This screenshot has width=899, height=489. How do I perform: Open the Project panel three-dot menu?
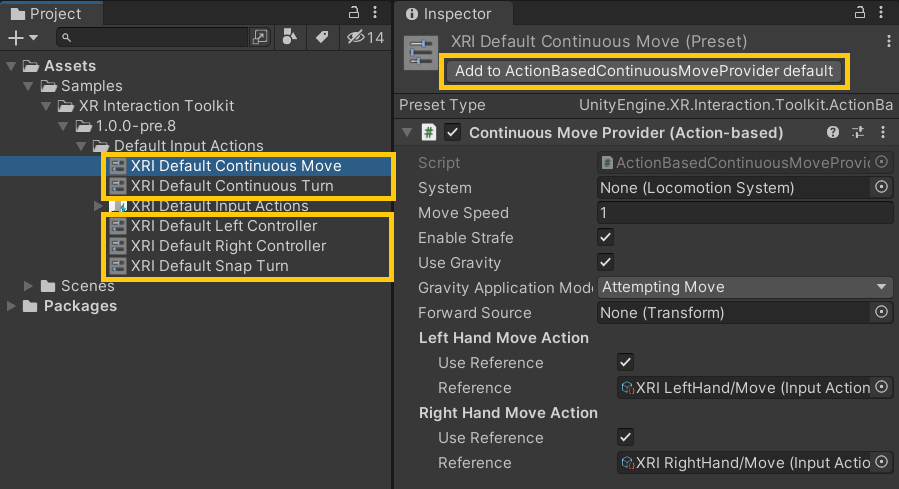pos(375,12)
